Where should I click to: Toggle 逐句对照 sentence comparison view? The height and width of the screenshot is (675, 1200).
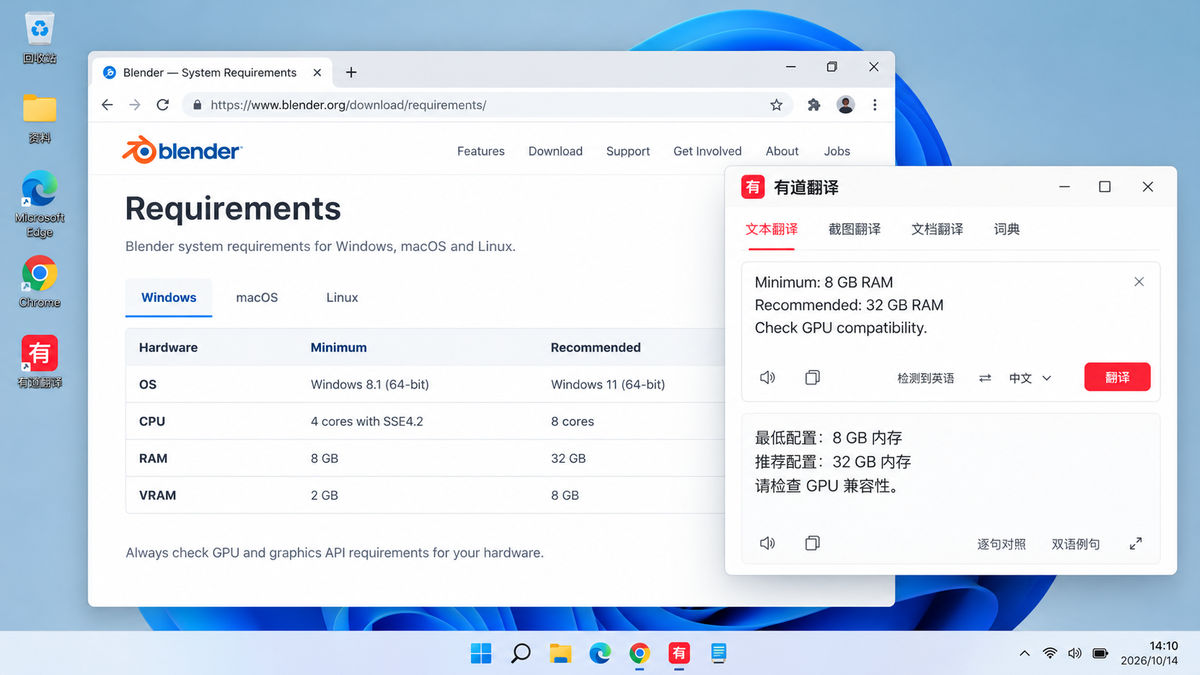tap(1001, 544)
